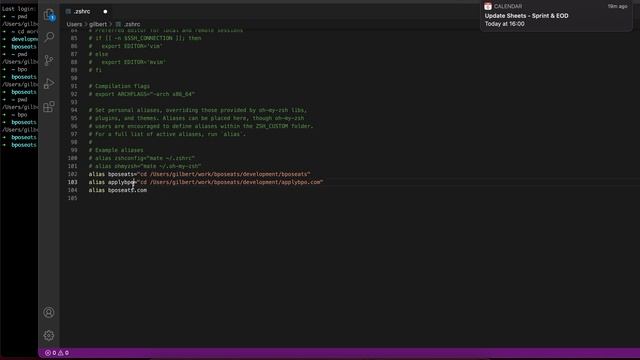Screen dimensions: 640x360
Task: Click the gilbert breadcrumb segment
Action: (98, 24)
